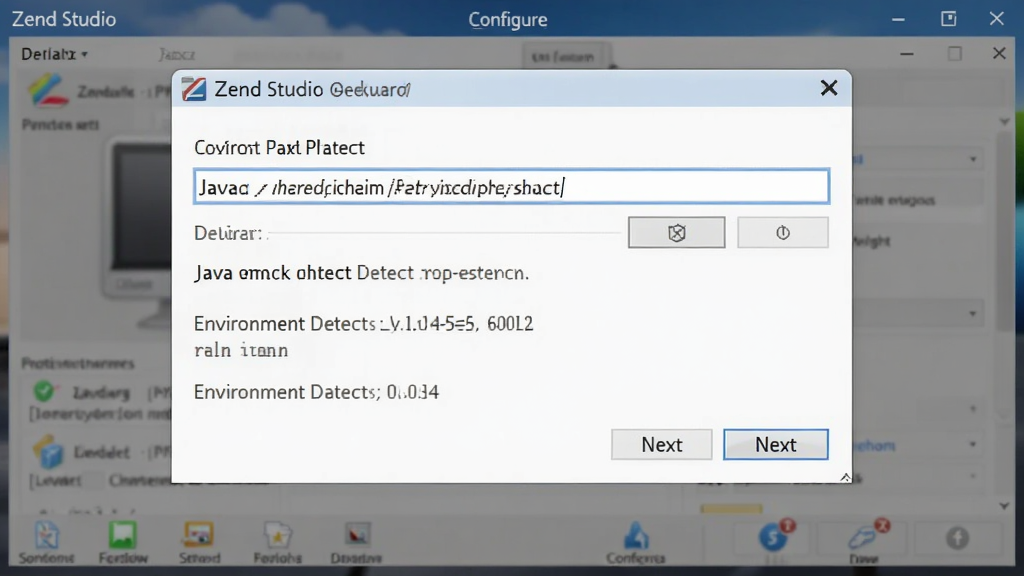Image resolution: width=1024 pixels, height=576 pixels.
Task: Click the shield-with-X icon button beside Delirar
Action: coord(677,232)
